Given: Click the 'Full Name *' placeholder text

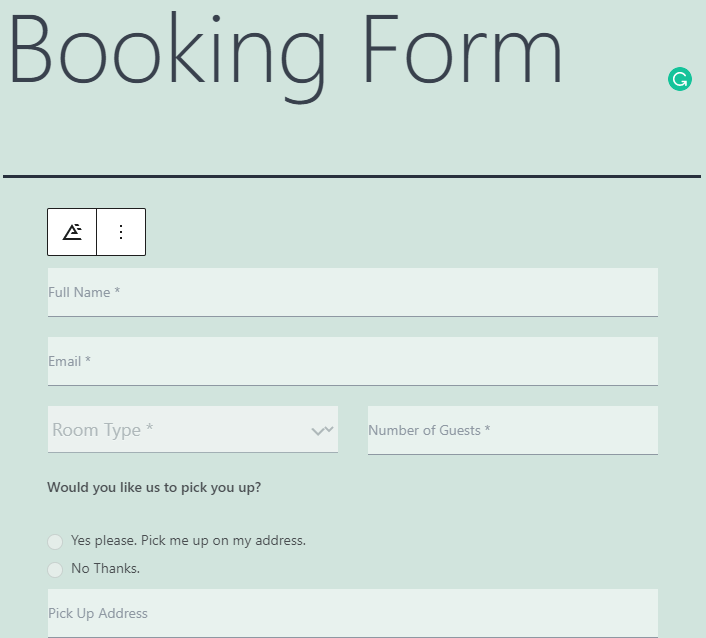Looking at the screenshot, I should pos(84,292).
